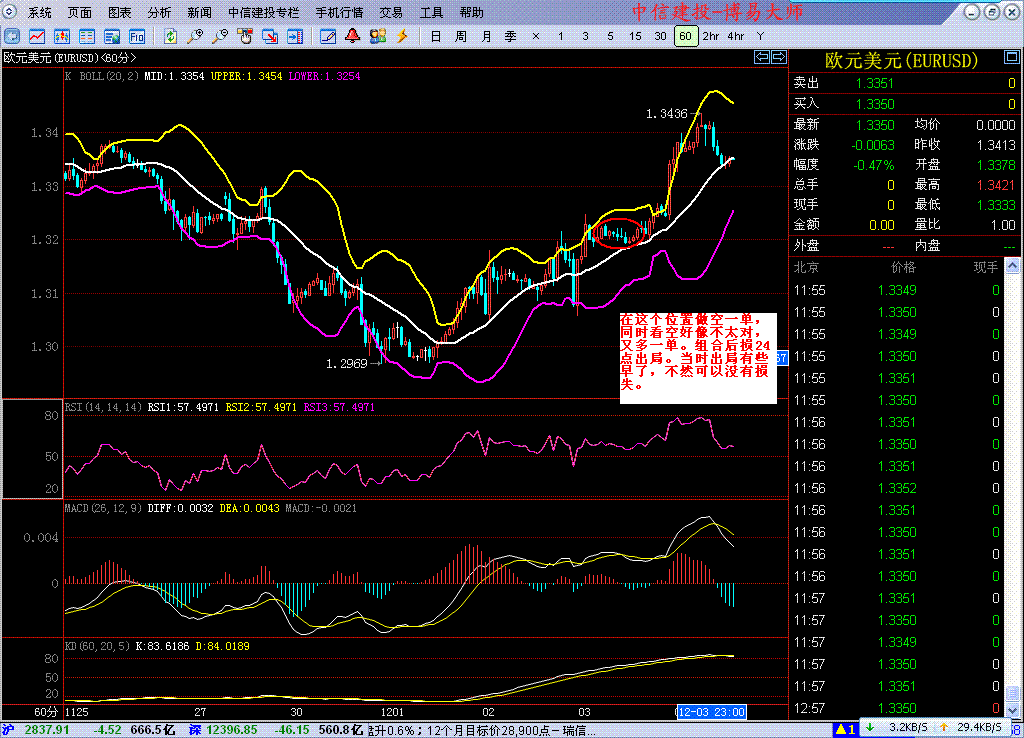Zoom in with the plus magnifier
1024x738 pixels.
pyautogui.click(x=195, y=37)
